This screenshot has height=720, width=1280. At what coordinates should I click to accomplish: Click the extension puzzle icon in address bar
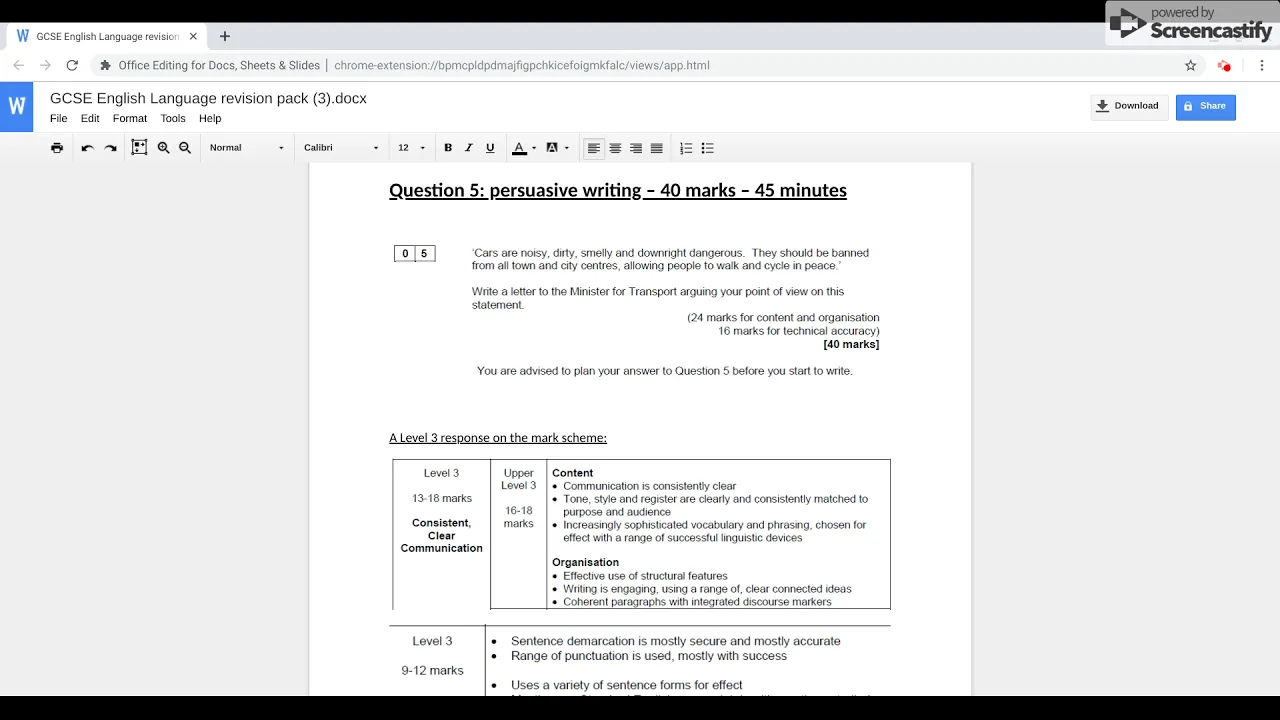point(105,65)
